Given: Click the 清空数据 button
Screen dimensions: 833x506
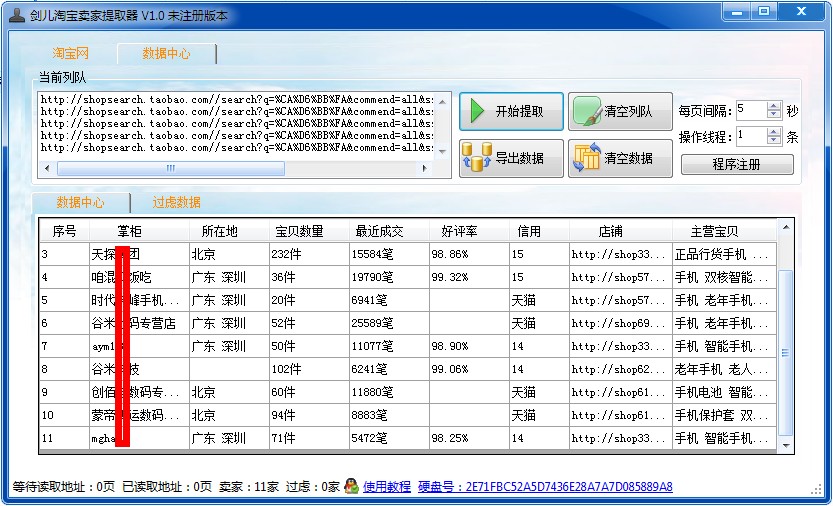Looking at the screenshot, I should (620, 158).
